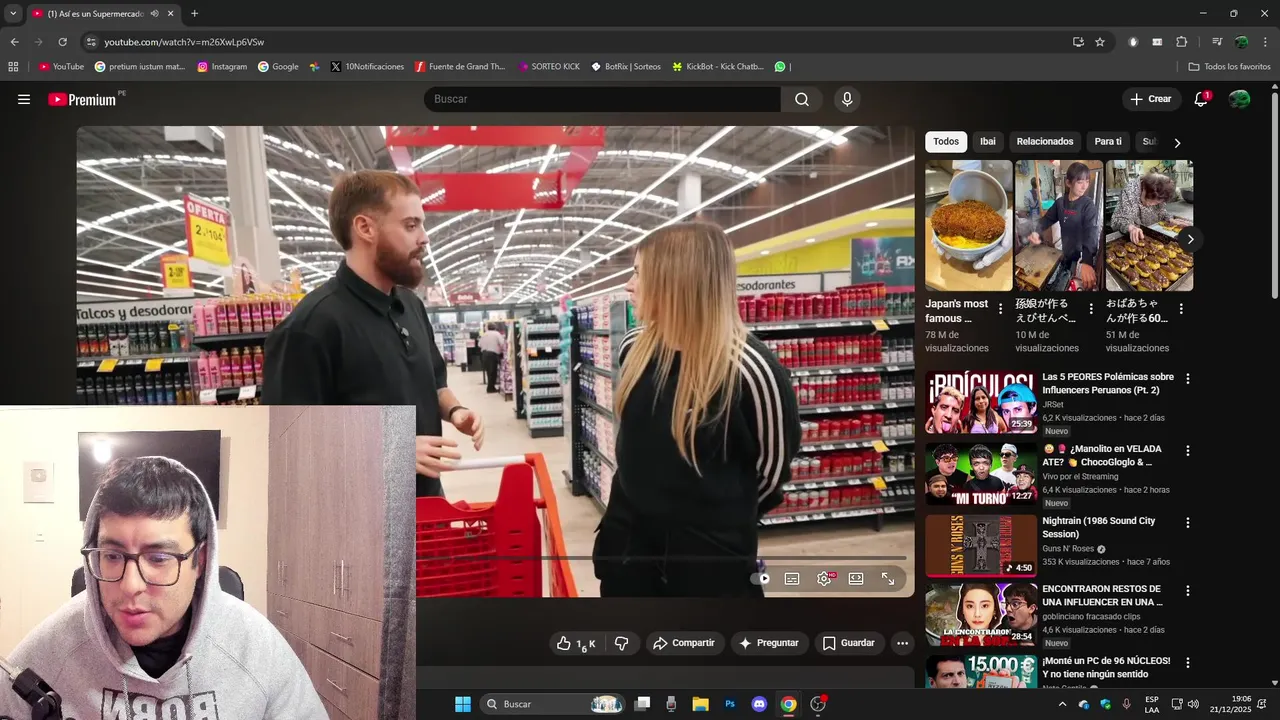Open options for Japan's most famous short
Screen dimensions: 1280x720
click(1001, 309)
